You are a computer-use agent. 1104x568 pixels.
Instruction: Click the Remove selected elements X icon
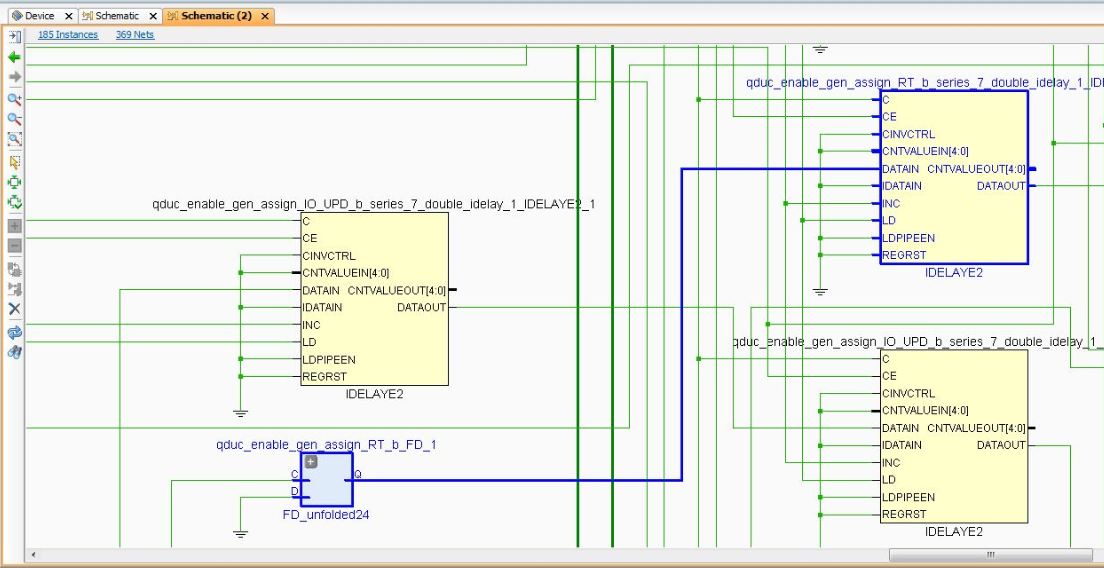tap(14, 309)
